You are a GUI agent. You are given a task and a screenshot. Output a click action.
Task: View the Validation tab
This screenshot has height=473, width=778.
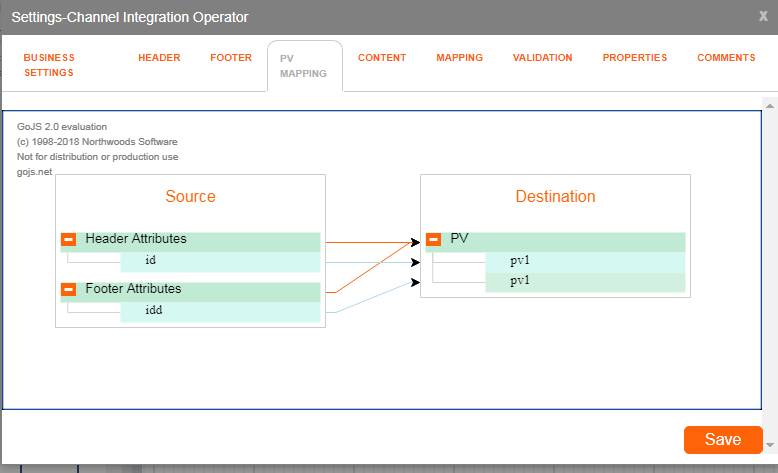542,58
